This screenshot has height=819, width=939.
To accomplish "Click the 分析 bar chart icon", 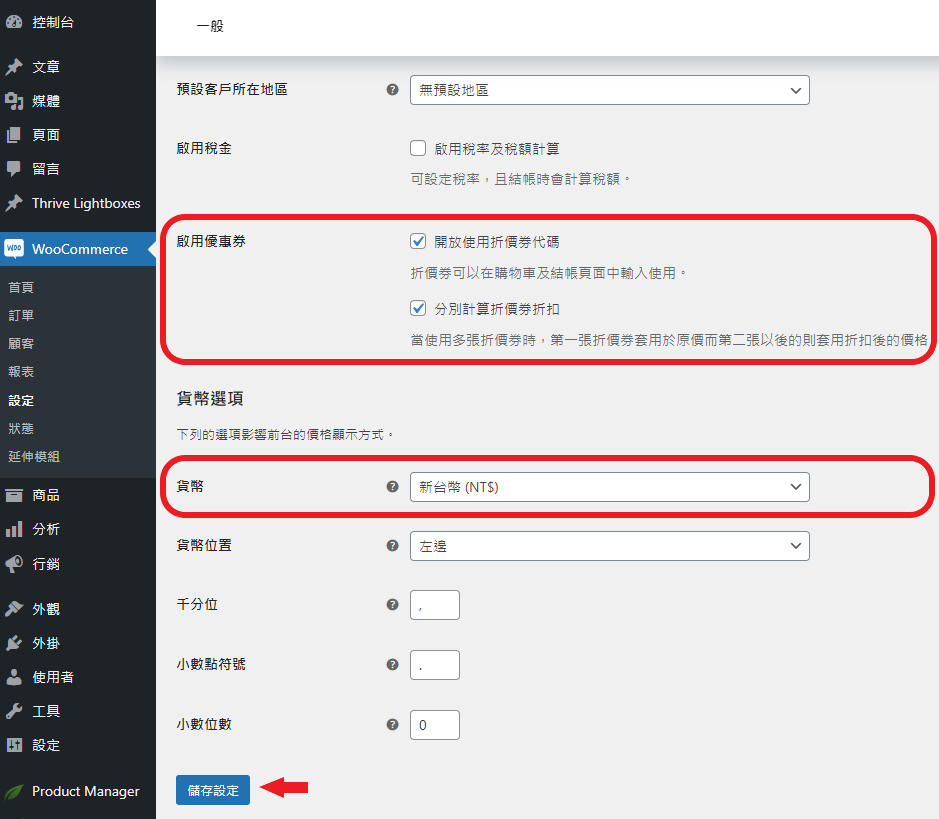I will pyautogui.click(x=14, y=529).
